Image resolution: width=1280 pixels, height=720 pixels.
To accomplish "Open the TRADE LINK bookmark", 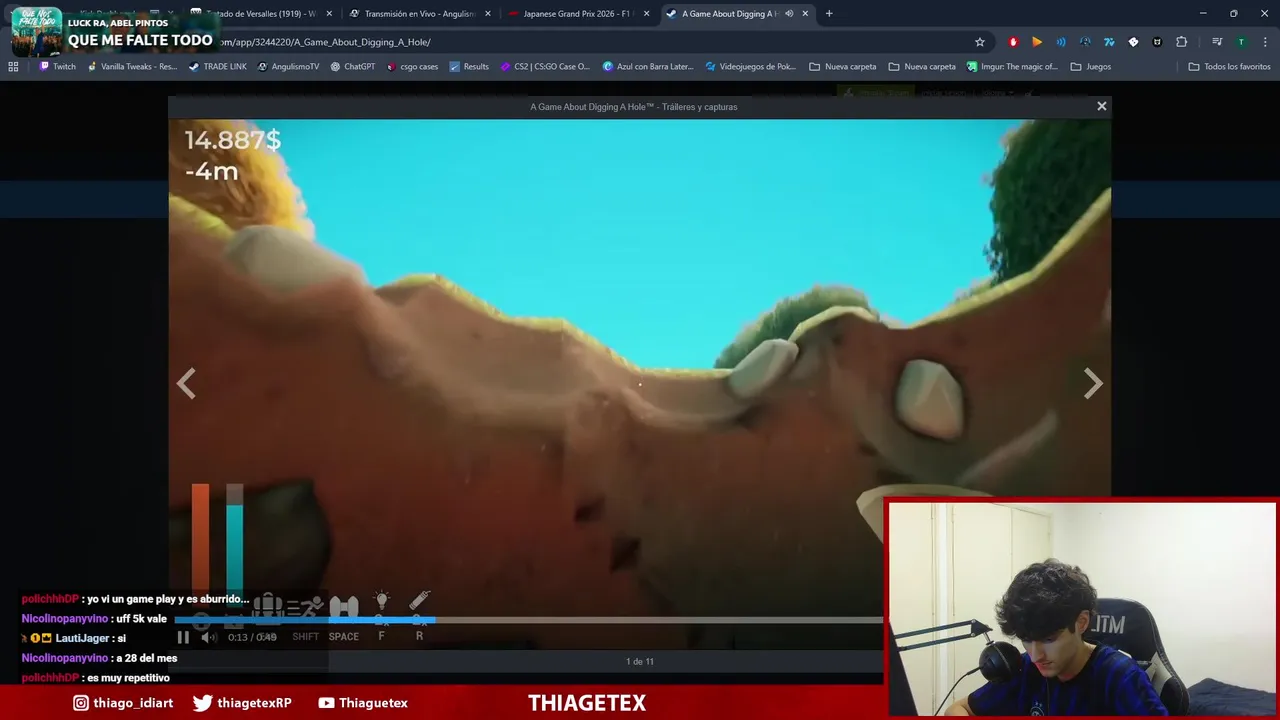I will (x=217, y=67).
